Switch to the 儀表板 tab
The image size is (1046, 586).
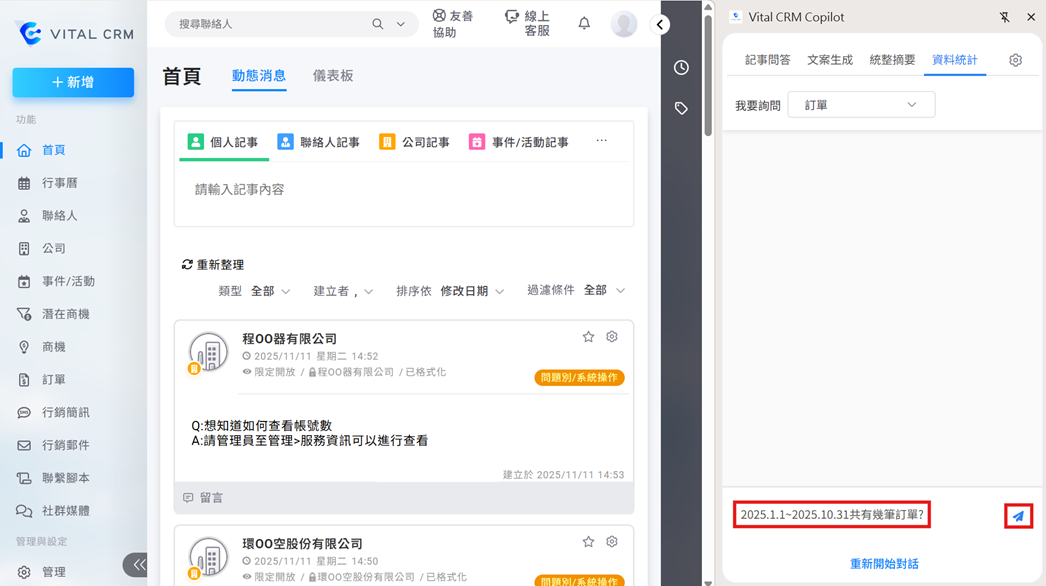pos(333,76)
